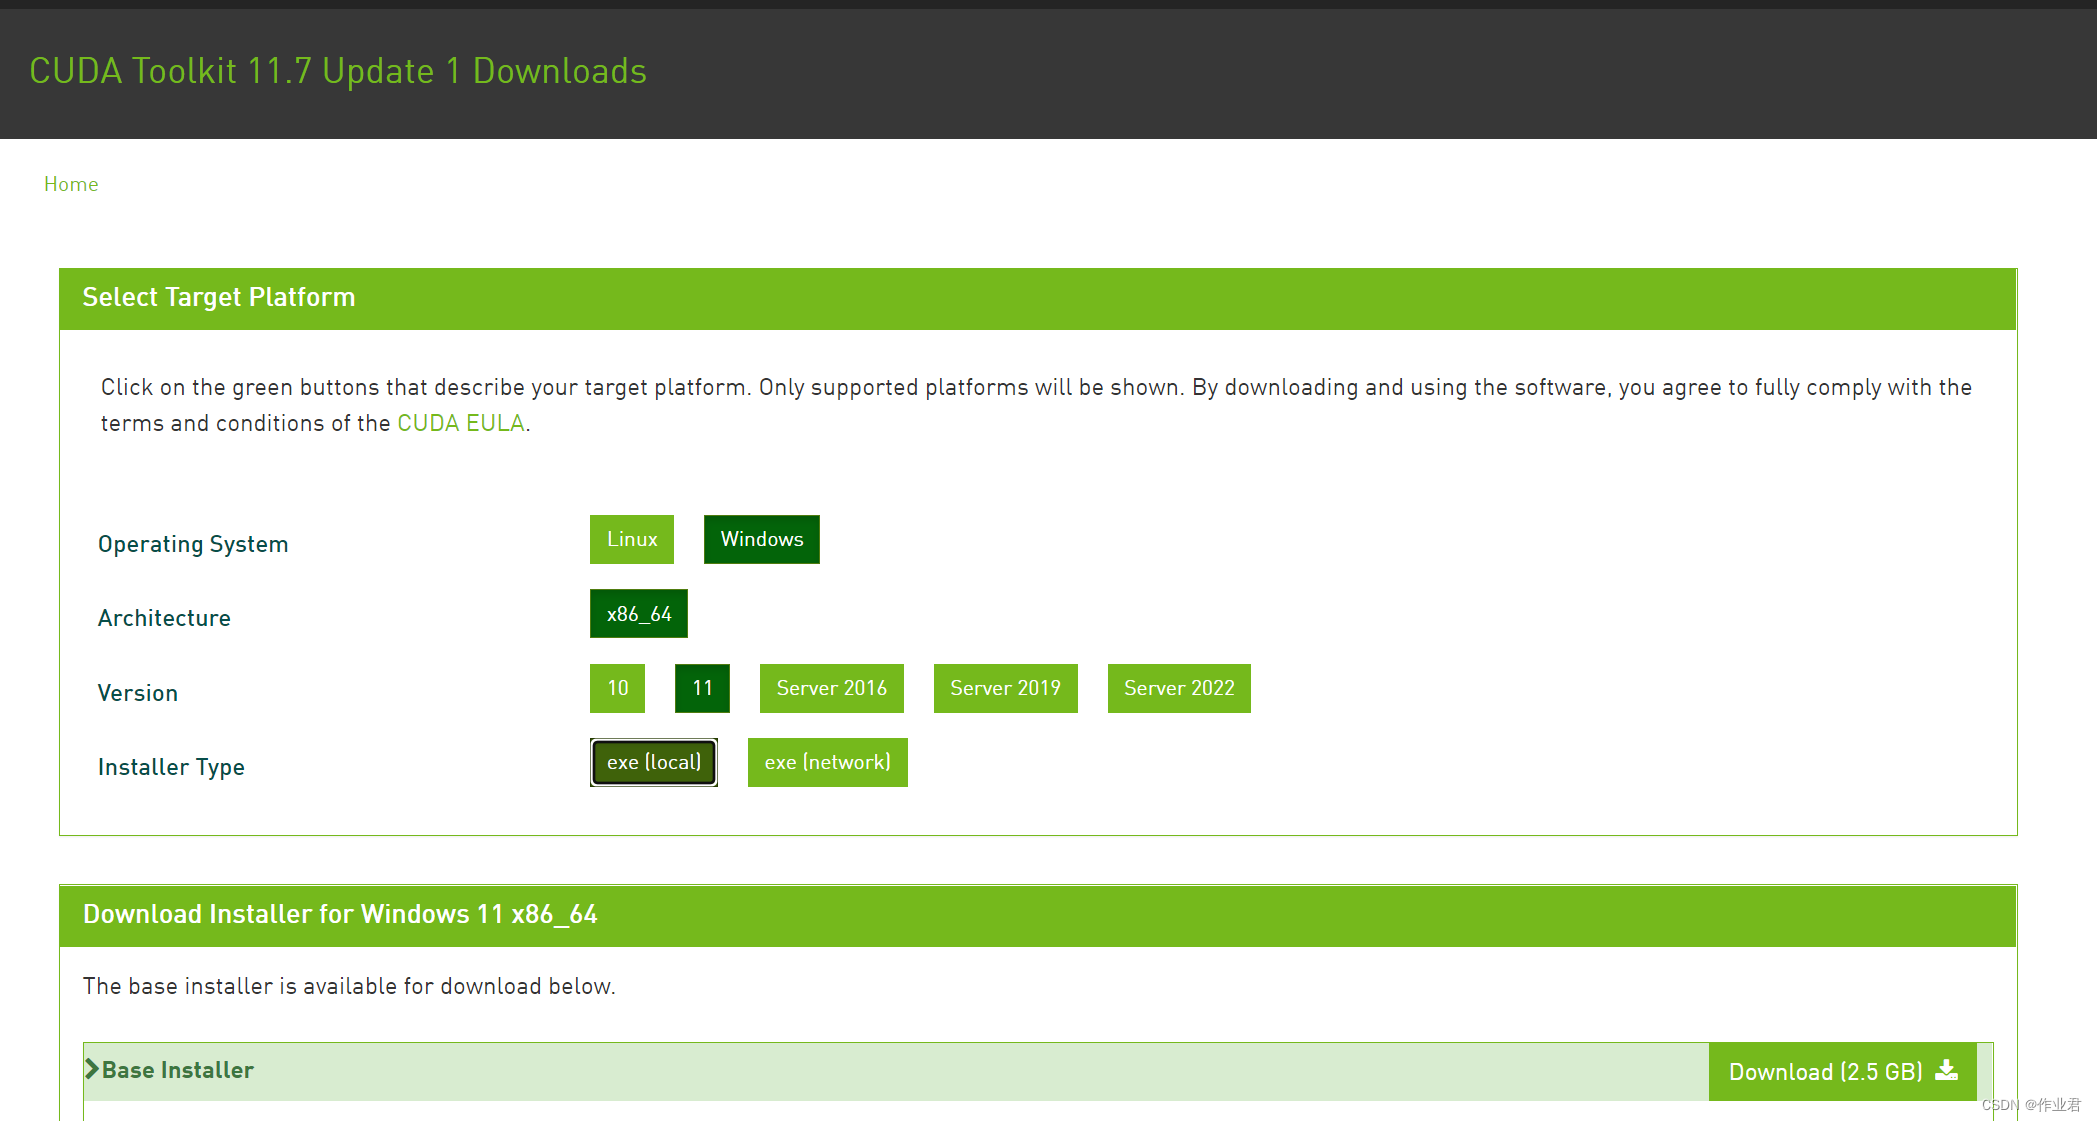2097x1121 pixels.
Task: Click the Base Installer label text
Action: coord(178,1070)
